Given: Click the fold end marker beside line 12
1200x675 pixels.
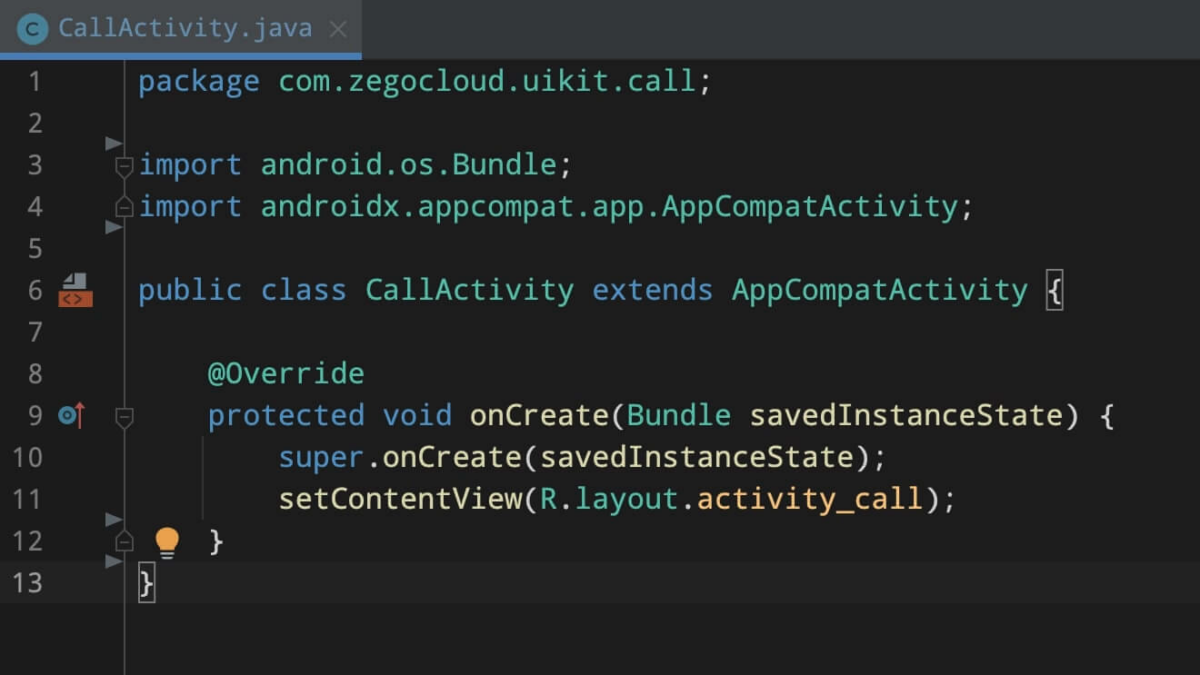Looking at the screenshot, I should 124,541.
